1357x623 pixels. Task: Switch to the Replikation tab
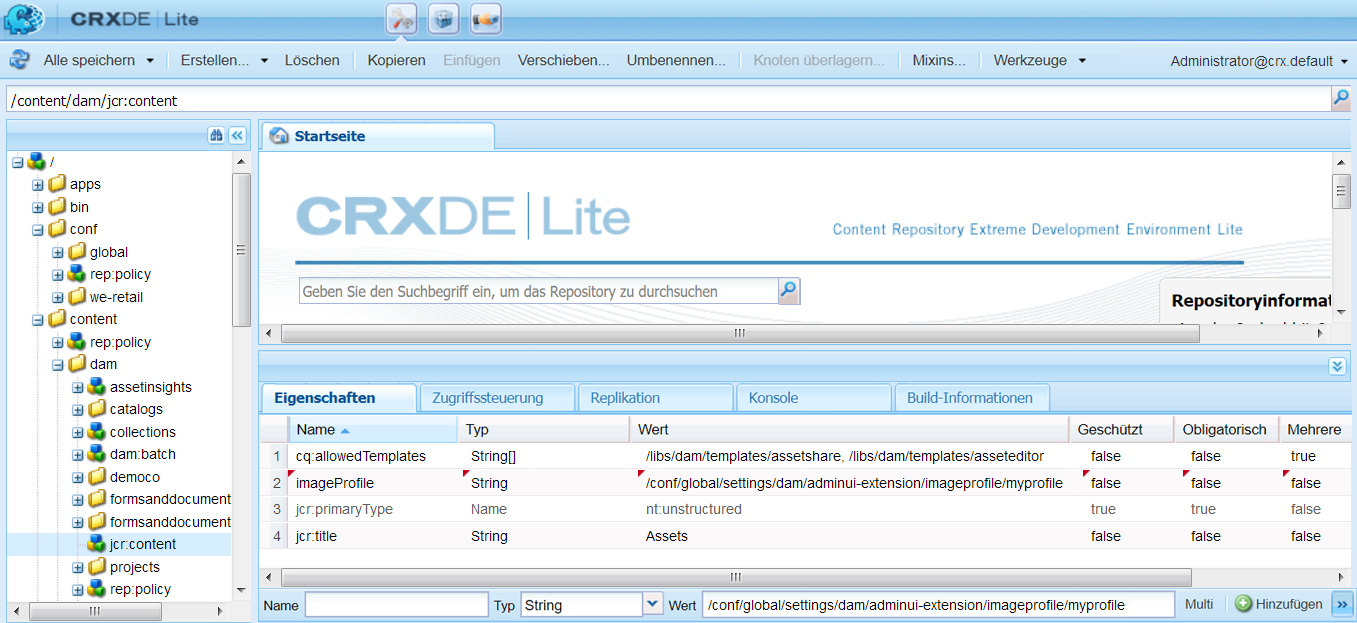point(656,398)
